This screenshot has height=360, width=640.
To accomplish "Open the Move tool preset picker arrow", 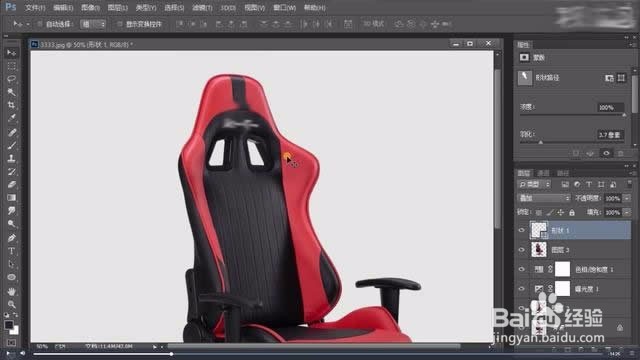I will [x=27, y=24].
